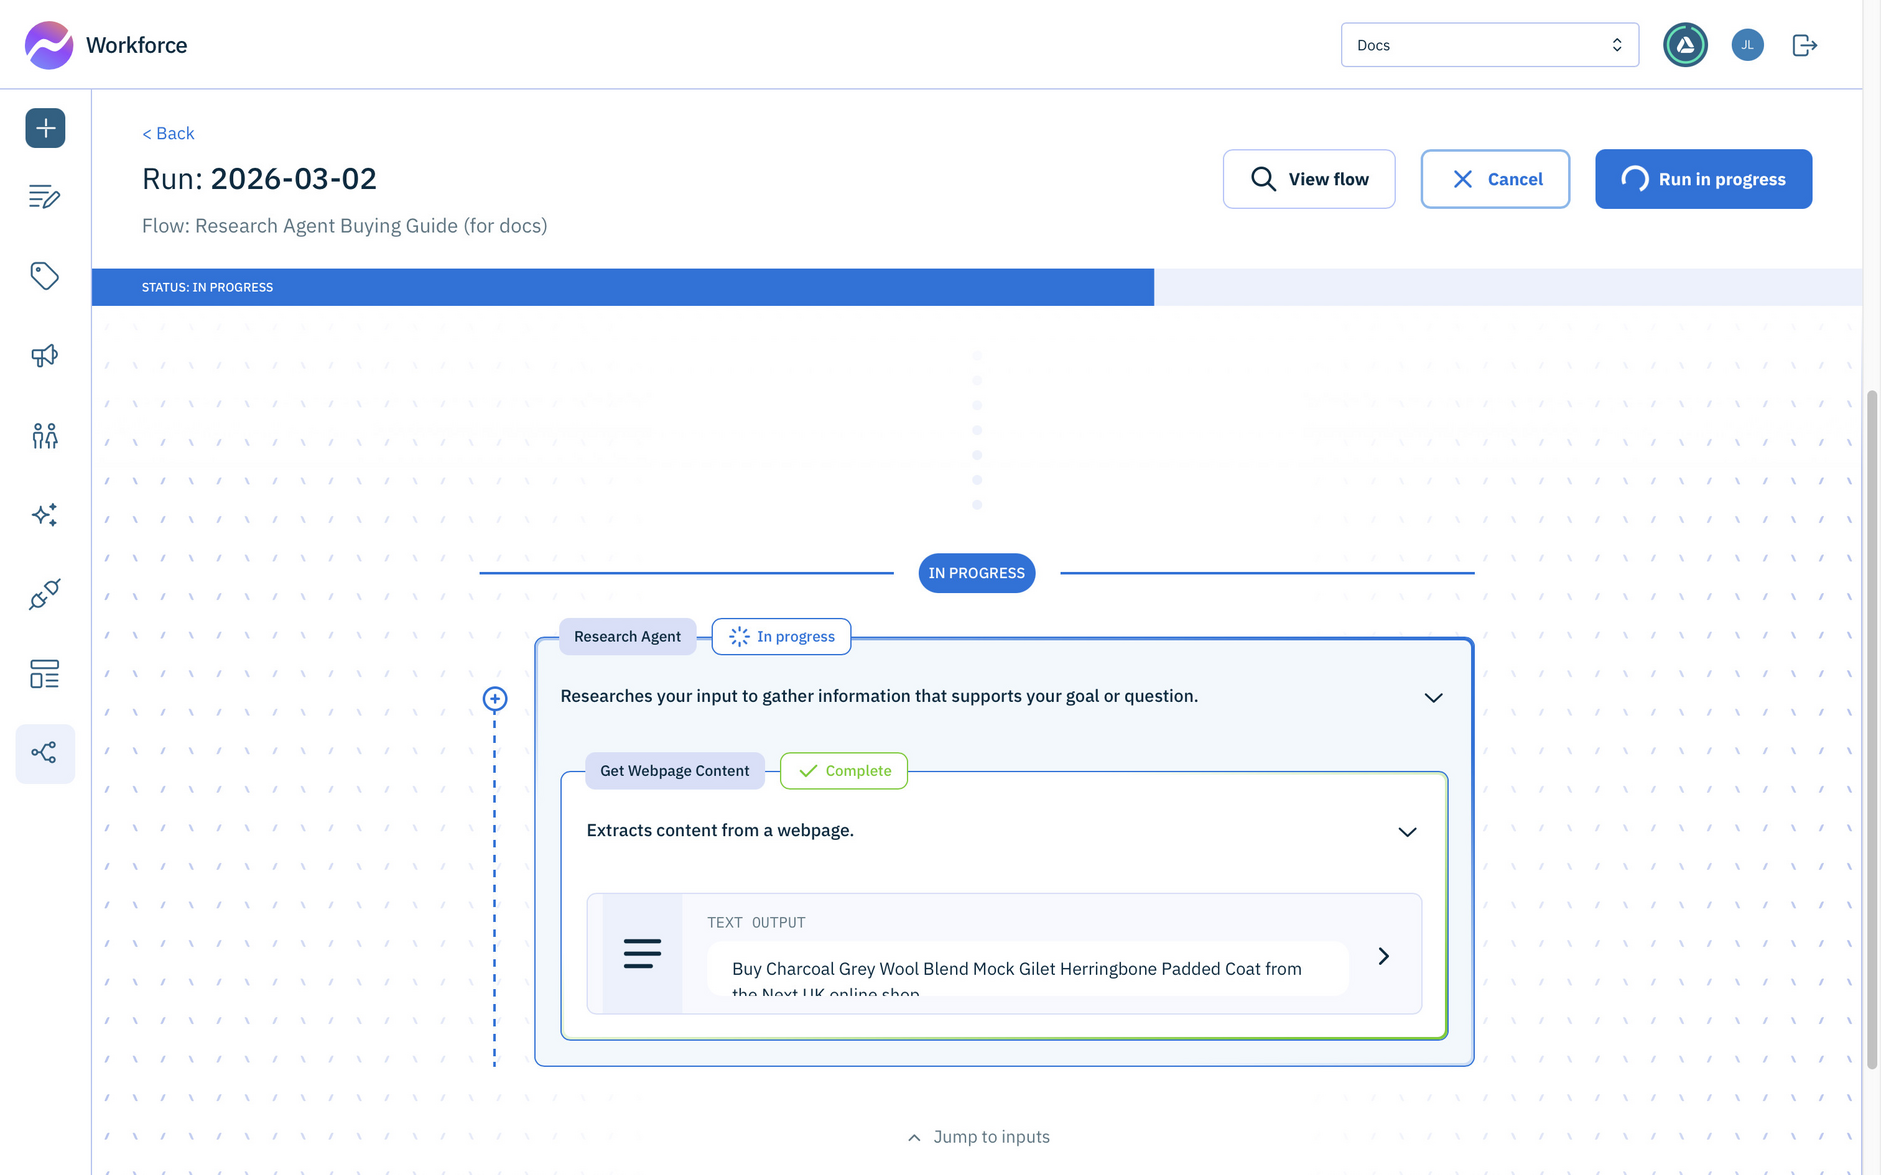Click the run status progress bar
Image resolution: width=1881 pixels, height=1175 pixels.
tap(622, 287)
